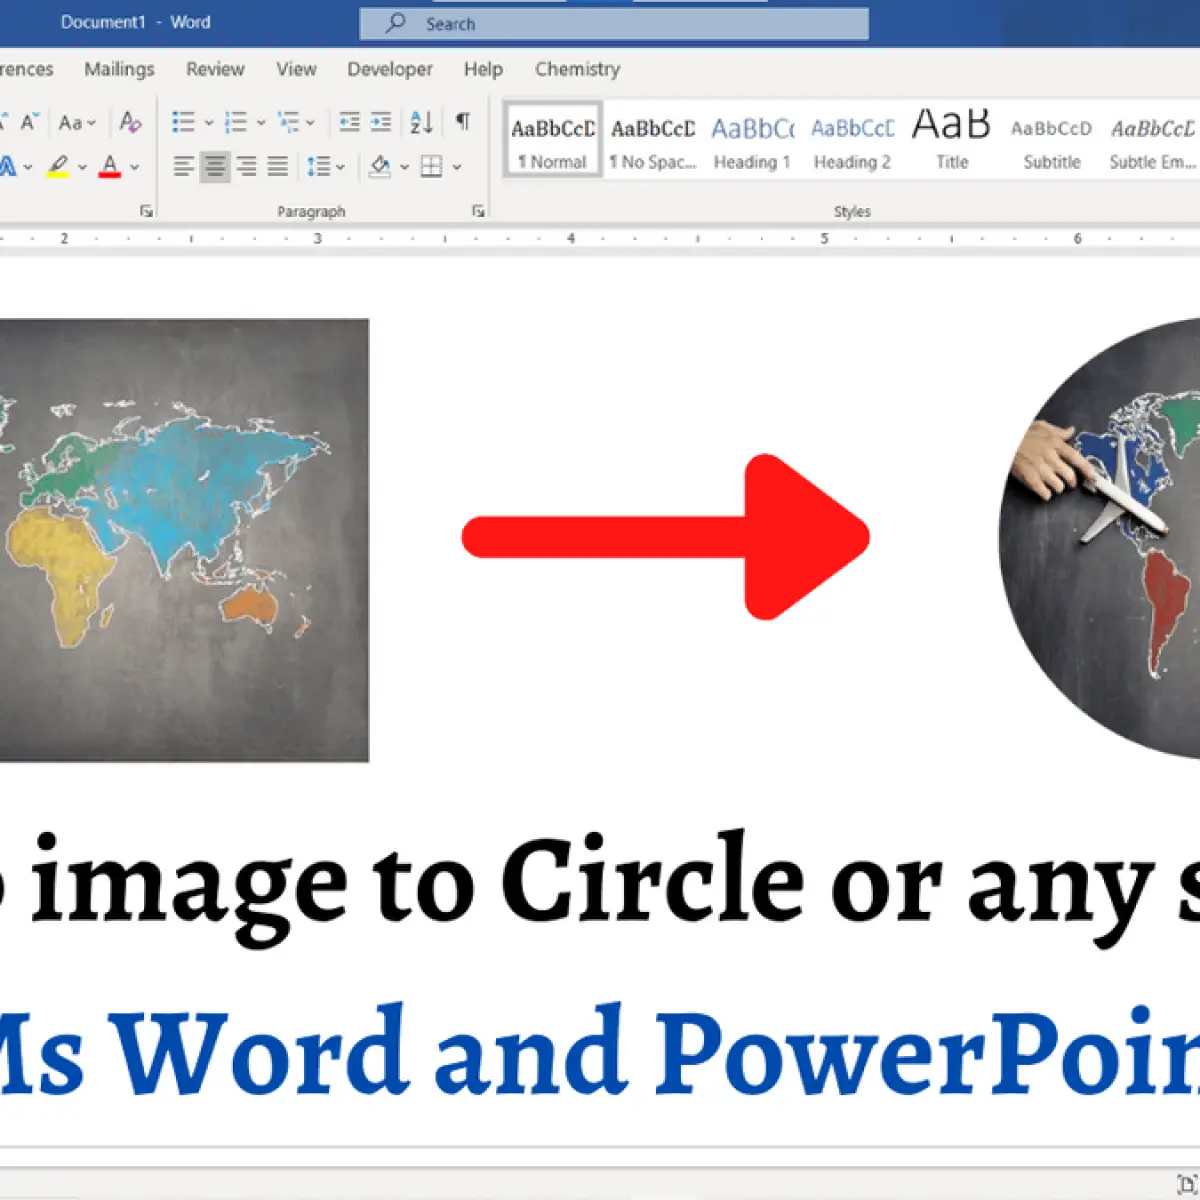Open the Font dialog launcher
This screenshot has width=1200, height=1200.
[147, 211]
